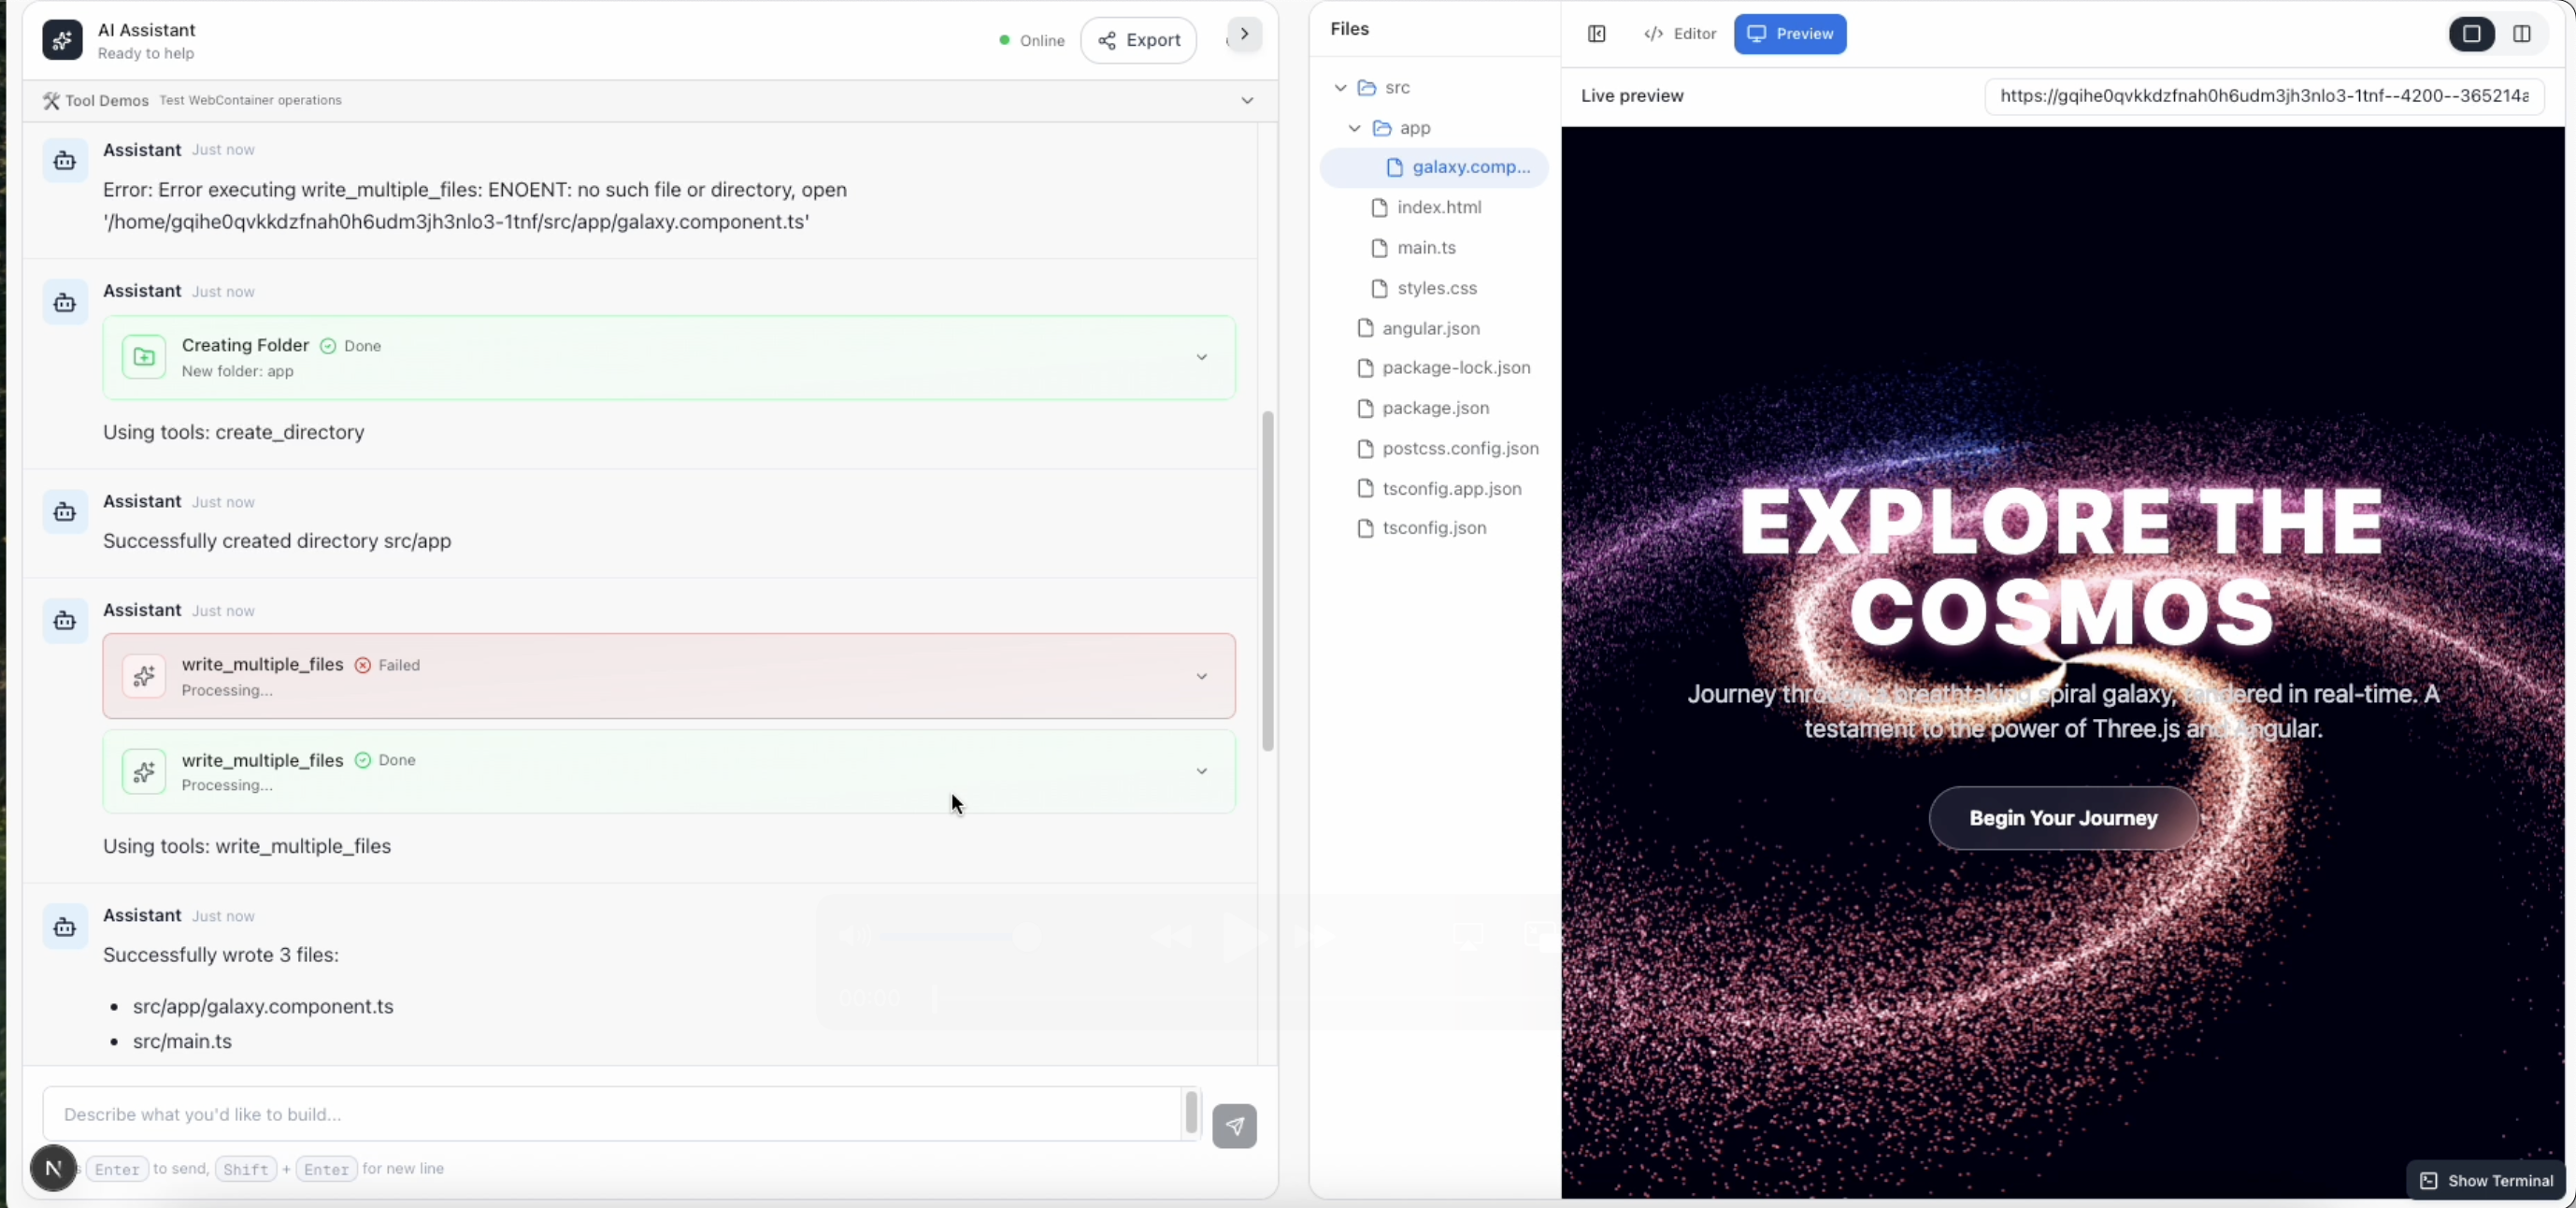
Task: Click the Creating Folder green folder icon
Action: pyautogui.click(x=144, y=357)
